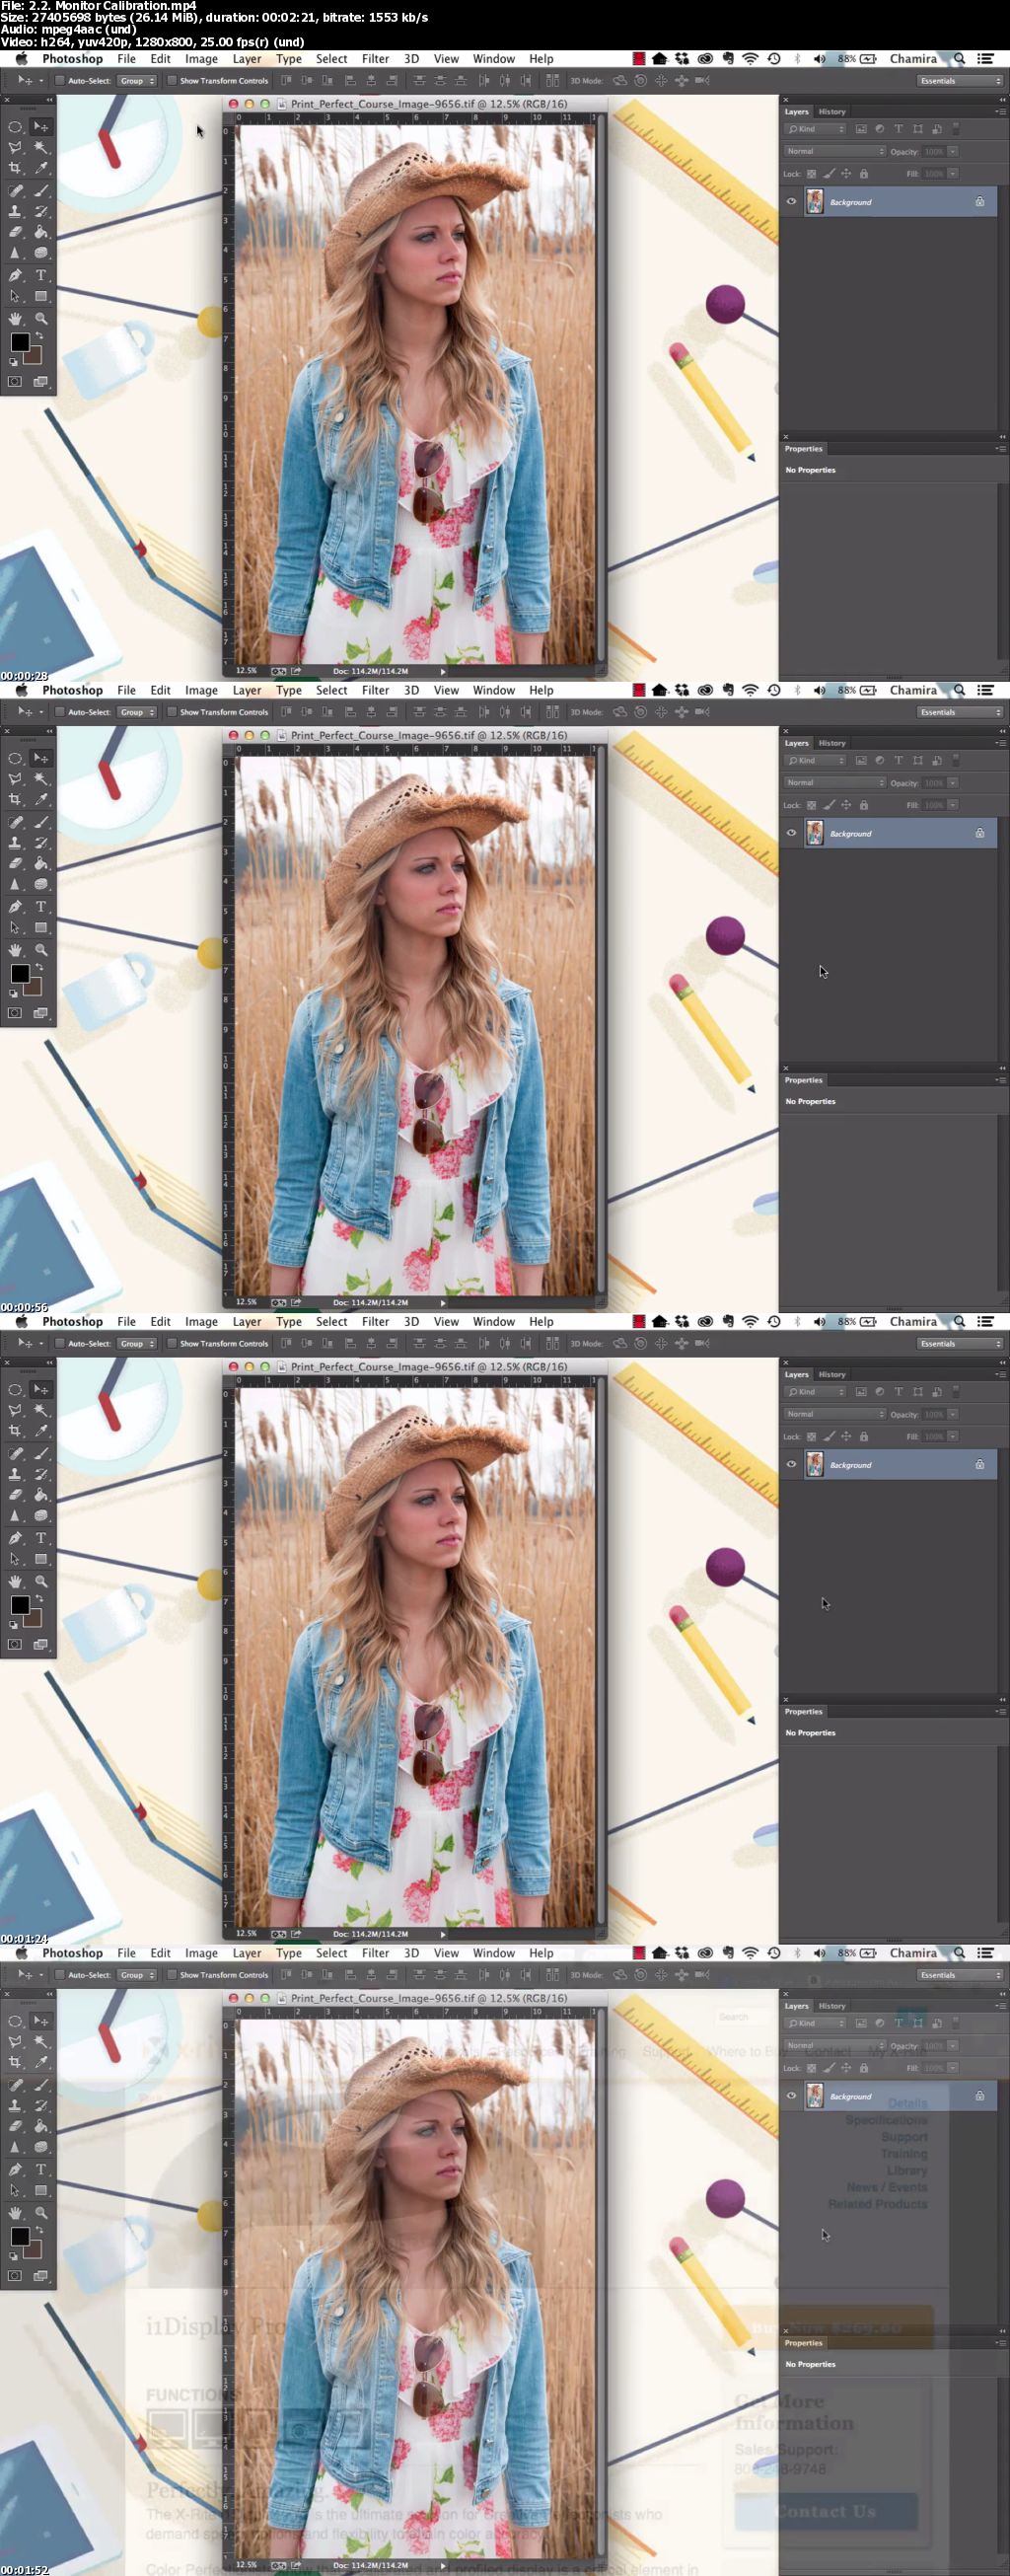
Task: Click Background layer thumbnail in the 00:01:24 frame
Action: 815,1465
